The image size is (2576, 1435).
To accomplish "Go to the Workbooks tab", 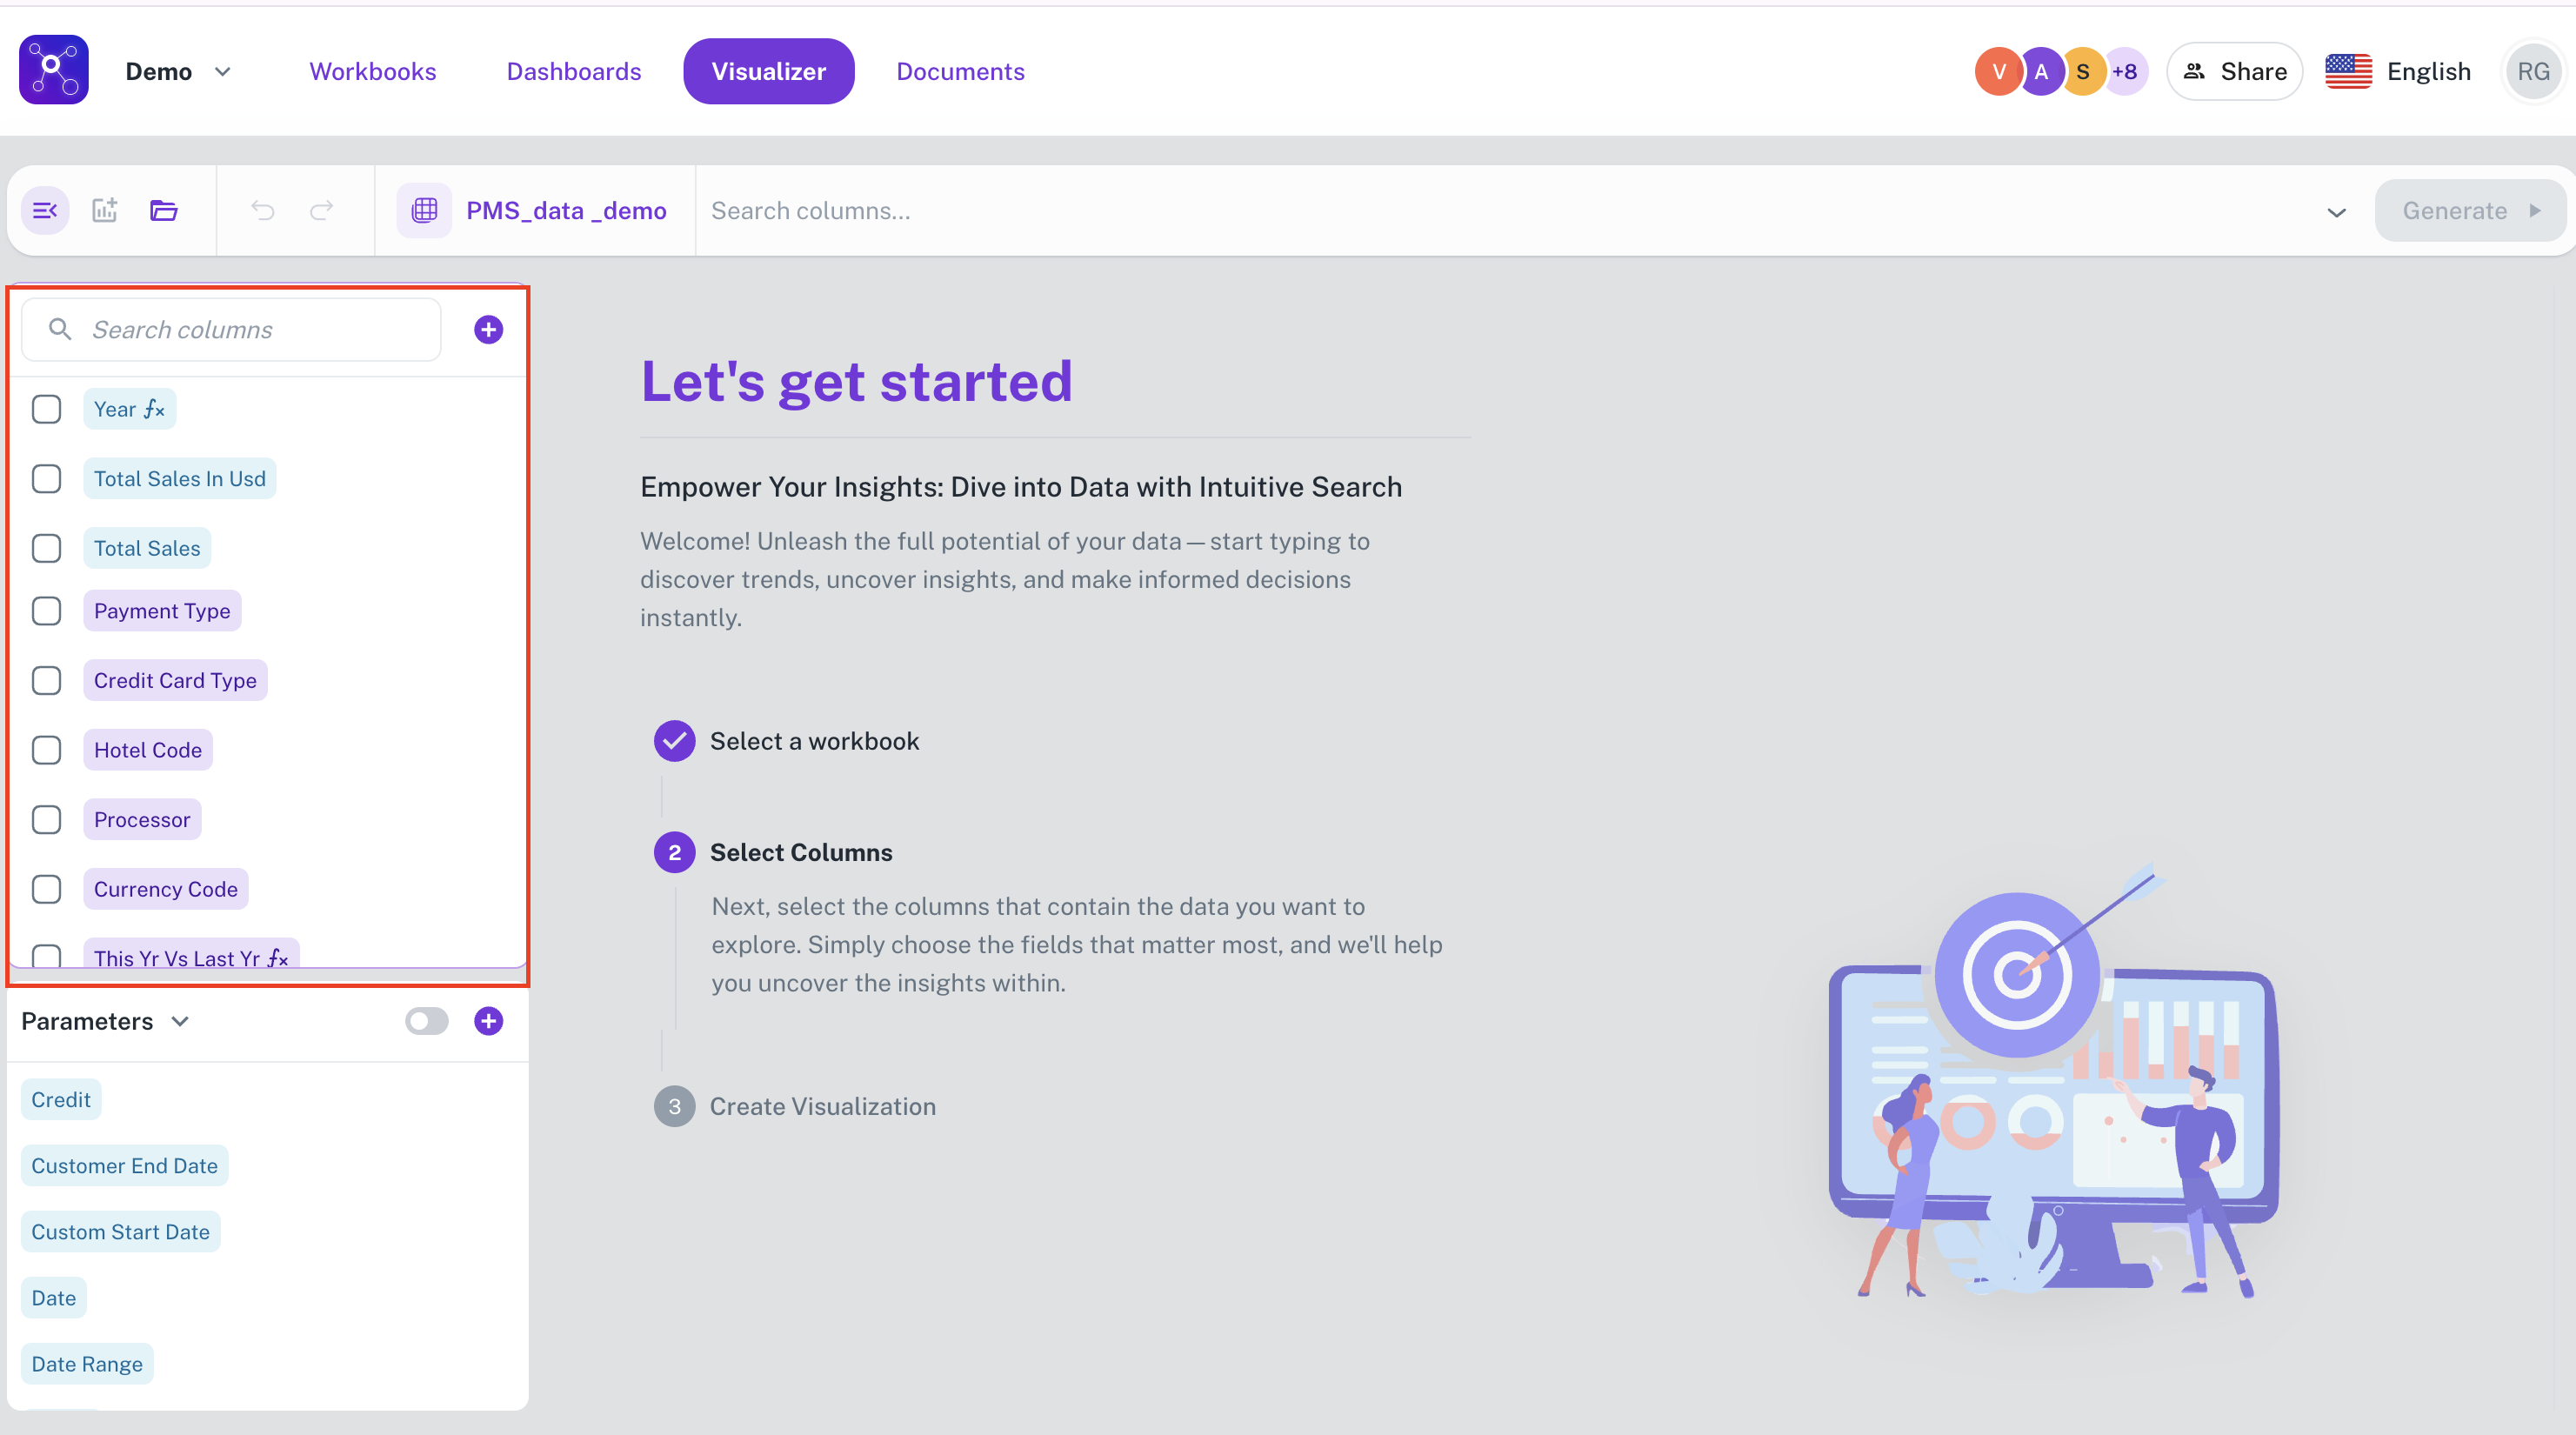I will click(x=373, y=72).
